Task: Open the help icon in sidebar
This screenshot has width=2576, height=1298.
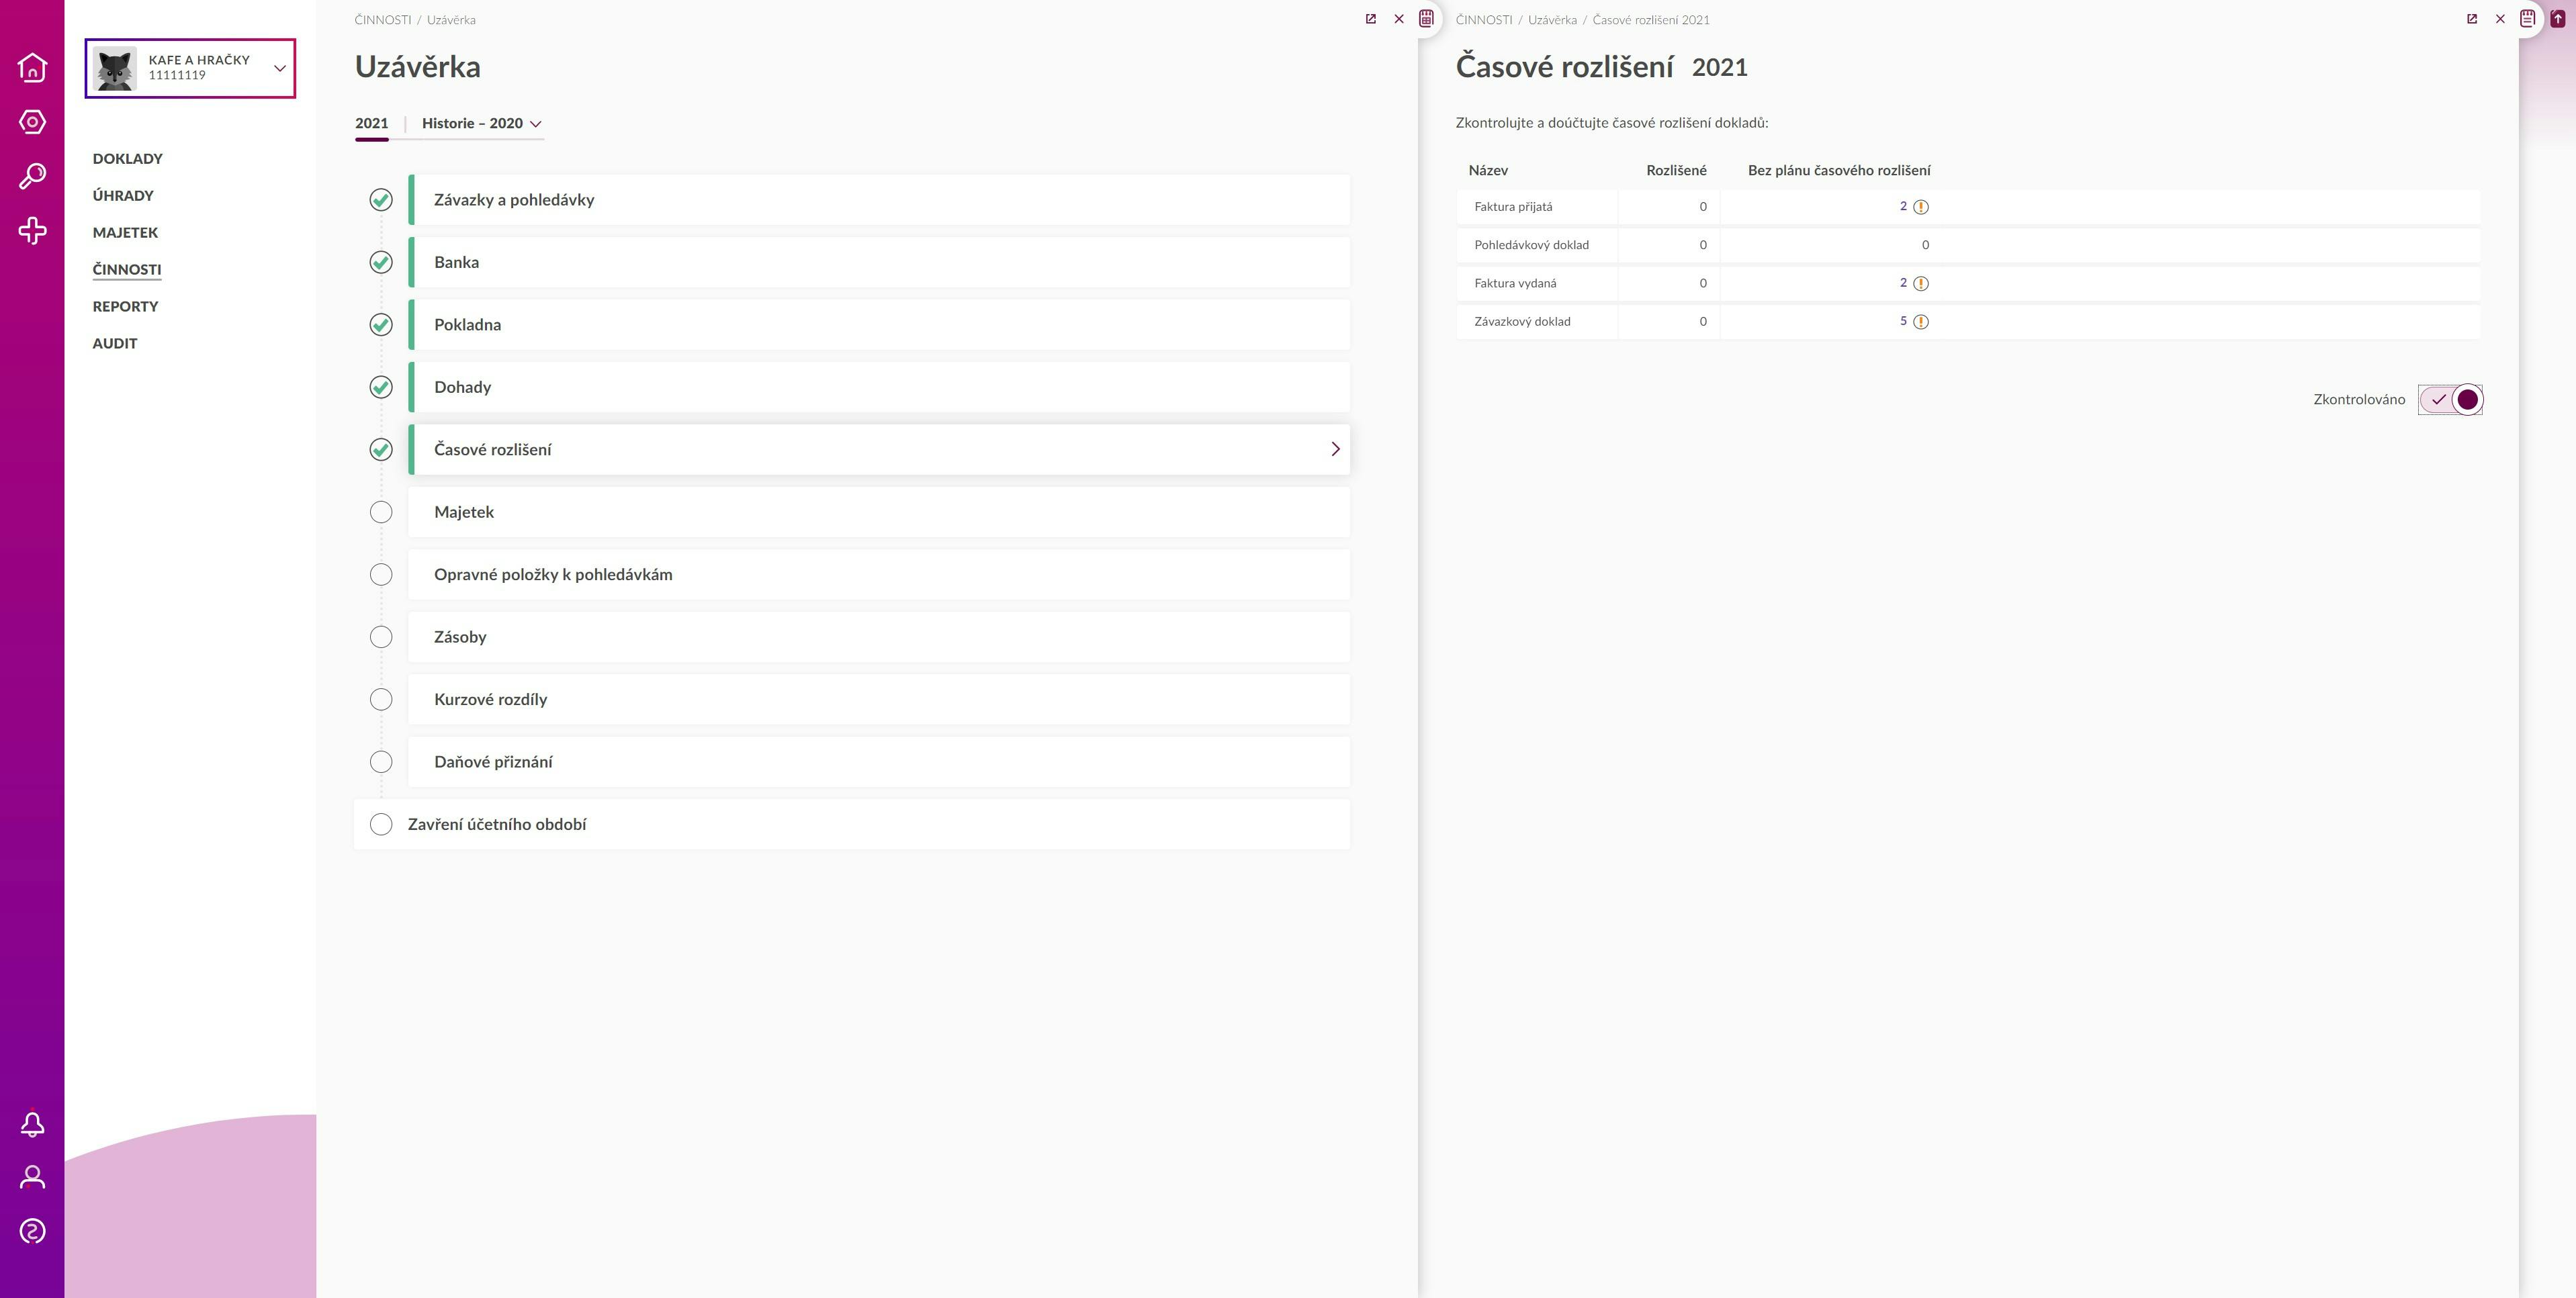Action: 32,1231
